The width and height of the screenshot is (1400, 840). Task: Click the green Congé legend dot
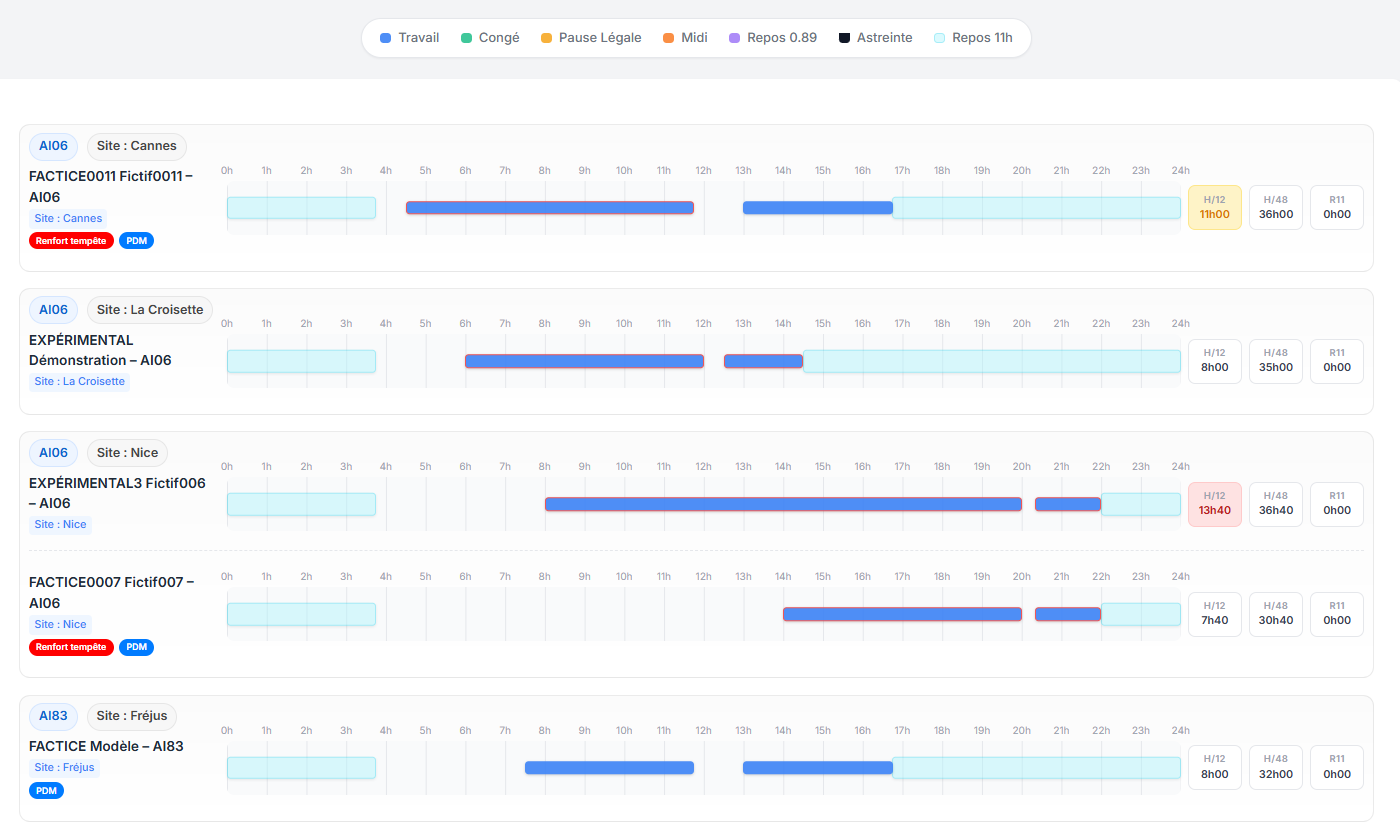click(466, 38)
